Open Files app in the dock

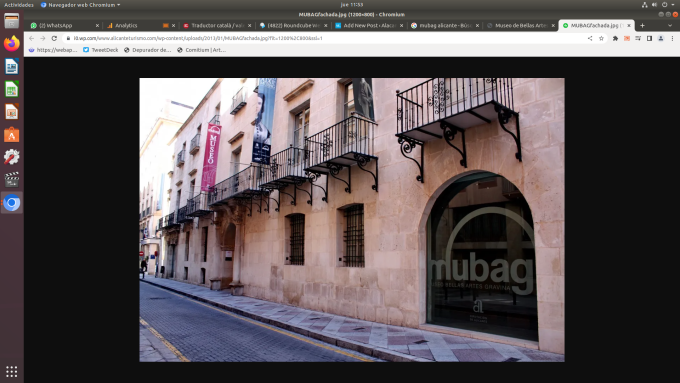12,21
